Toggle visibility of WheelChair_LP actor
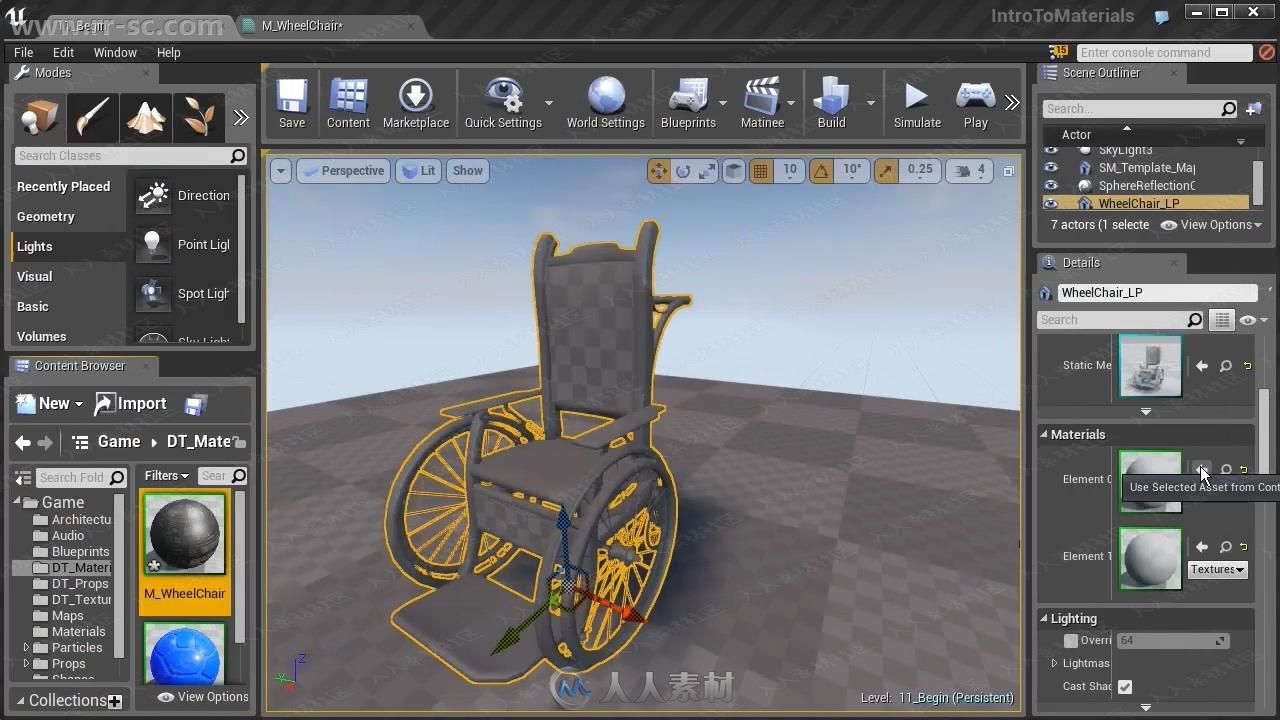 click(1051, 203)
